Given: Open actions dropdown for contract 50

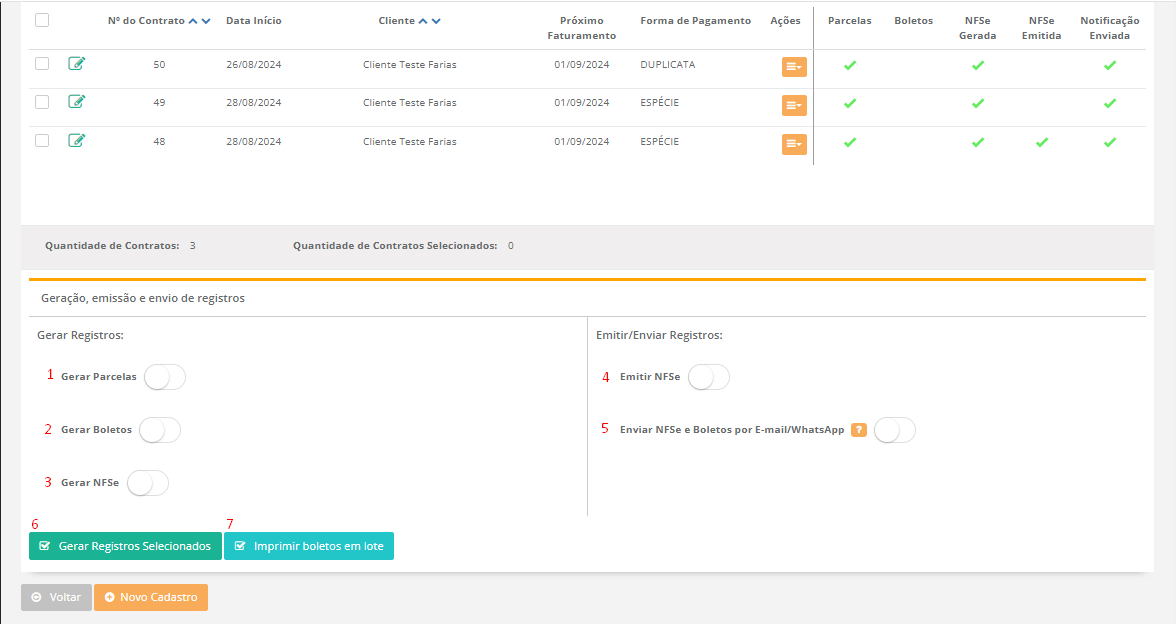Looking at the screenshot, I should click(794, 67).
